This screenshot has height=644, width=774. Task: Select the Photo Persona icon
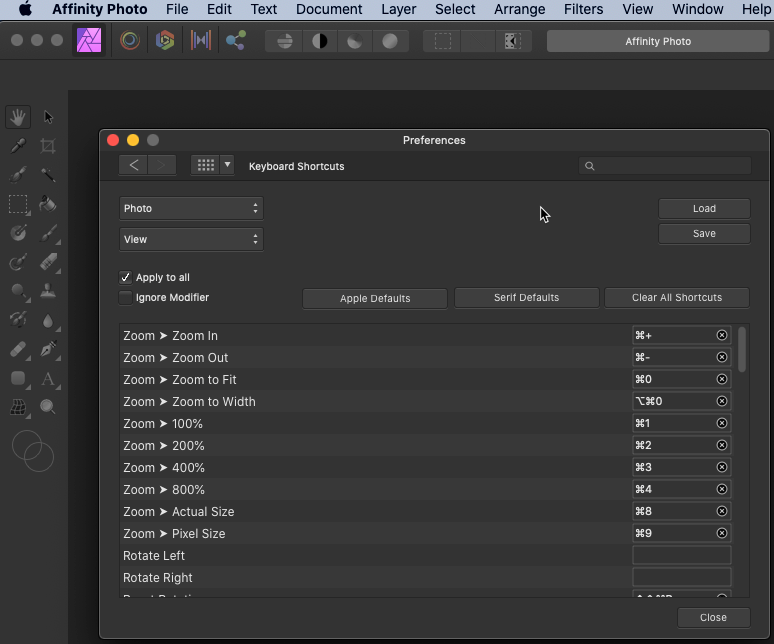[89, 41]
